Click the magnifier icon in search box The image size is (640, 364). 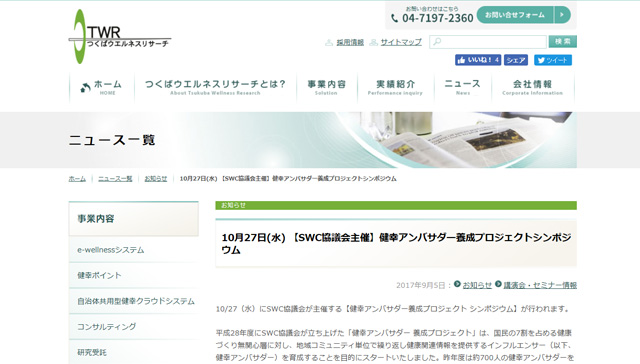click(x=437, y=42)
